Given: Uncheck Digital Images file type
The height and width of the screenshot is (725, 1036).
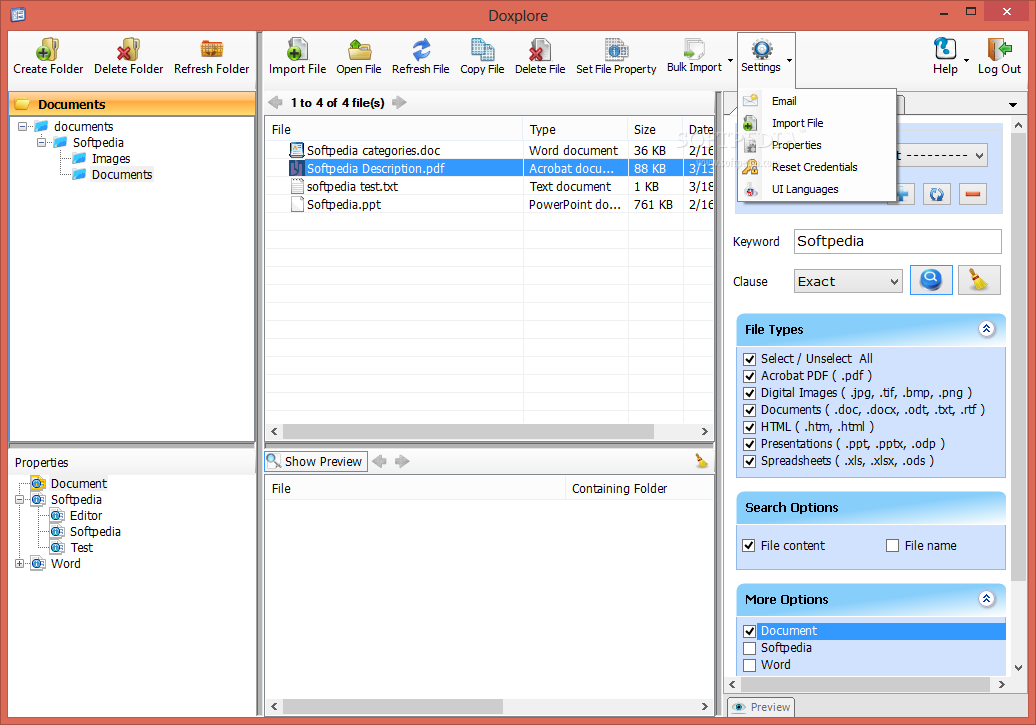Looking at the screenshot, I should 749,393.
